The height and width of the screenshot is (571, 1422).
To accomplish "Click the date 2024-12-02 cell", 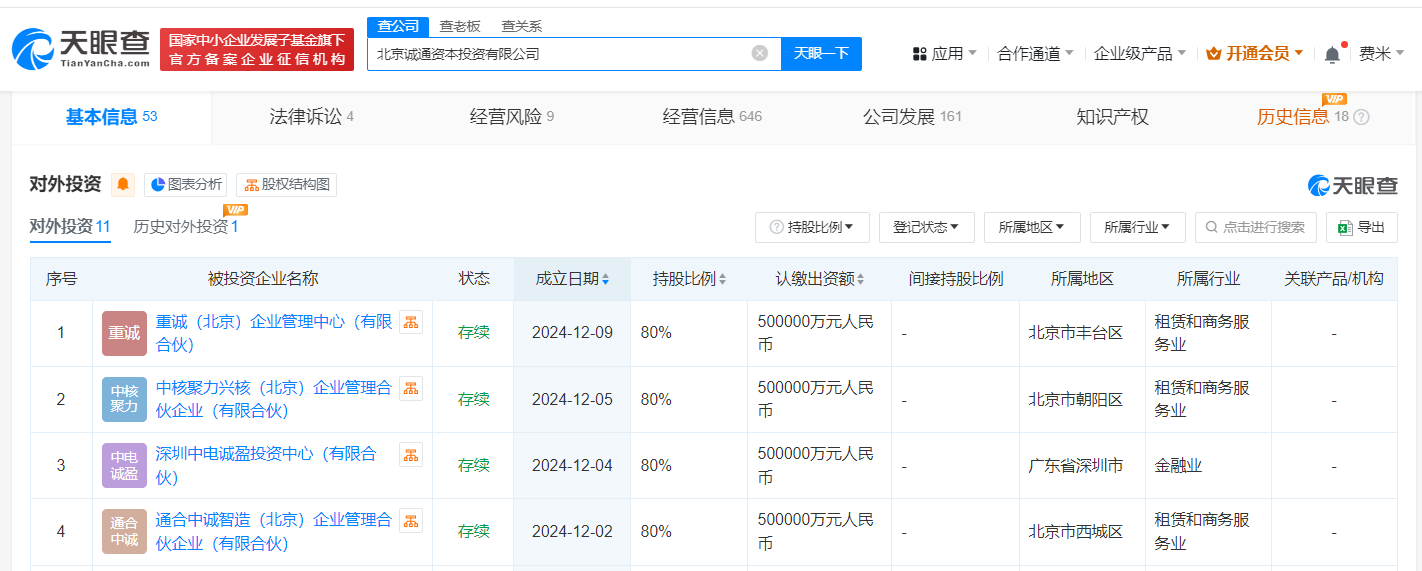I will click(572, 531).
